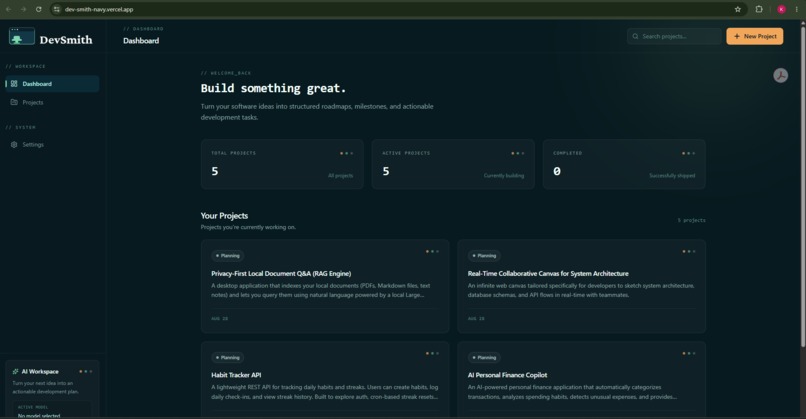The image size is (806, 419).
Task: Open Dashboard in the sidebar
Action: tap(52, 84)
